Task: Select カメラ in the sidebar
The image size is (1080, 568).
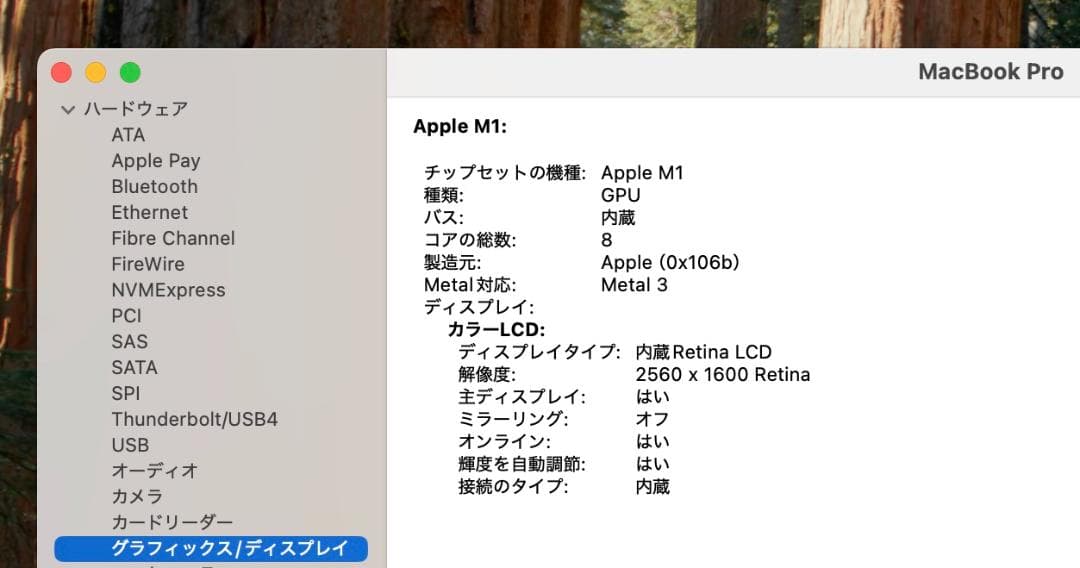Action: [x=137, y=496]
